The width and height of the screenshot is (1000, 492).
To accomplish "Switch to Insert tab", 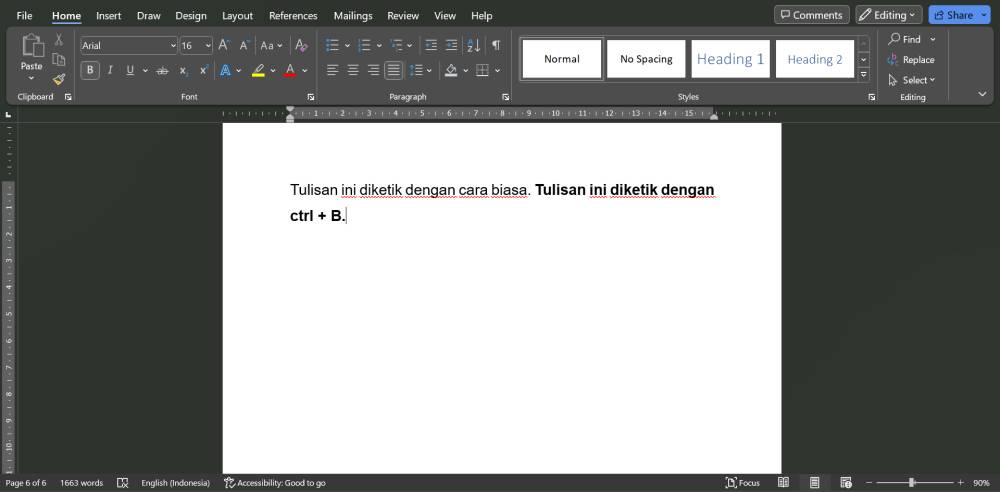I will pos(108,15).
